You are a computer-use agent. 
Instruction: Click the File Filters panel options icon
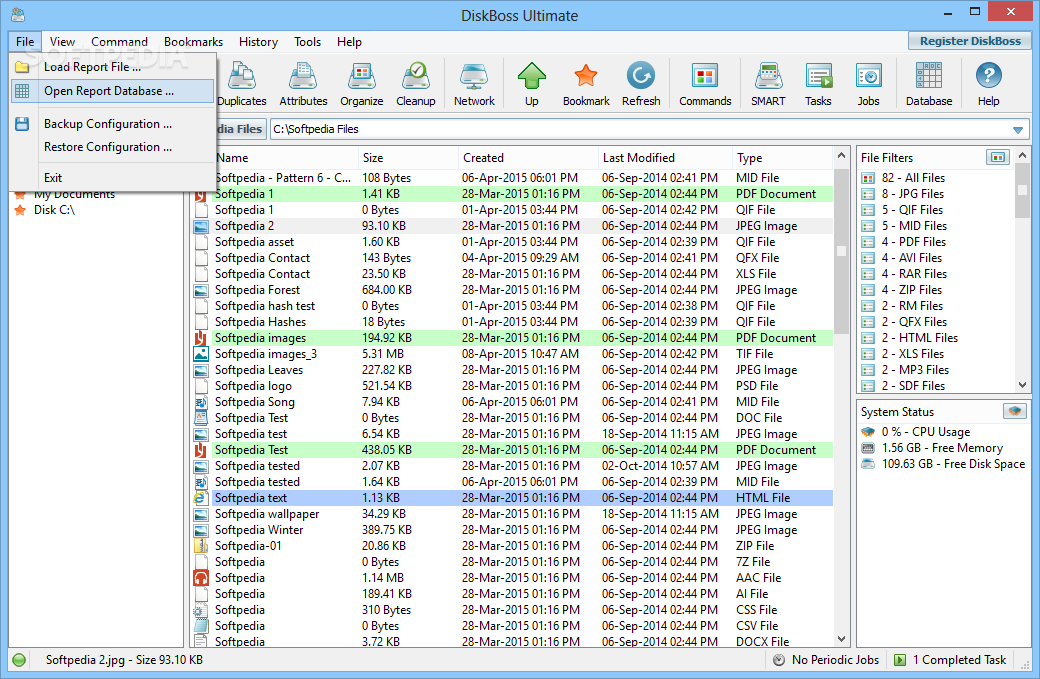[998, 157]
